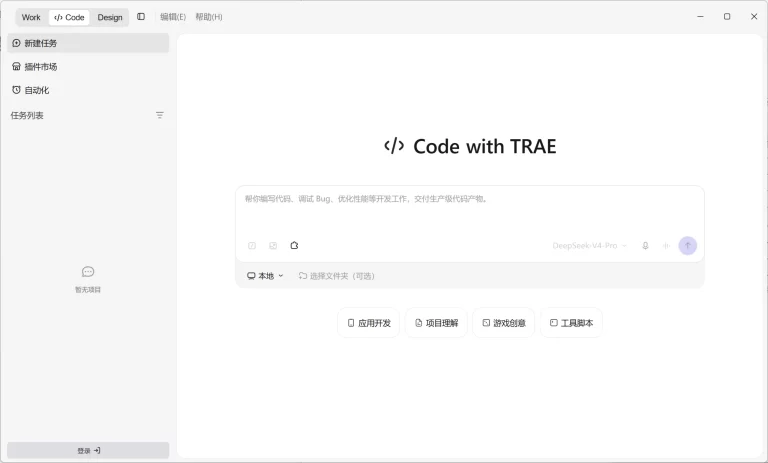Click the 暂无项目 empty label
Image resolution: width=768 pixels, height=463 pixels.
click(88, 290)
